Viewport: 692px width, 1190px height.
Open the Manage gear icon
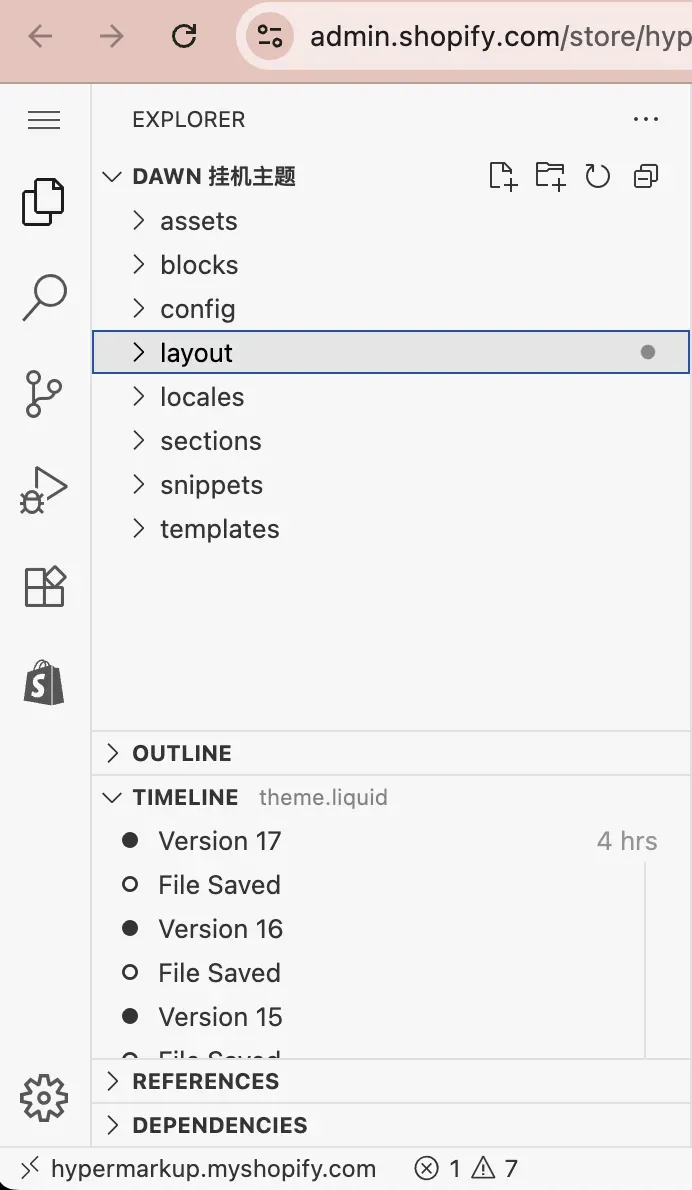coord(44,1097)
